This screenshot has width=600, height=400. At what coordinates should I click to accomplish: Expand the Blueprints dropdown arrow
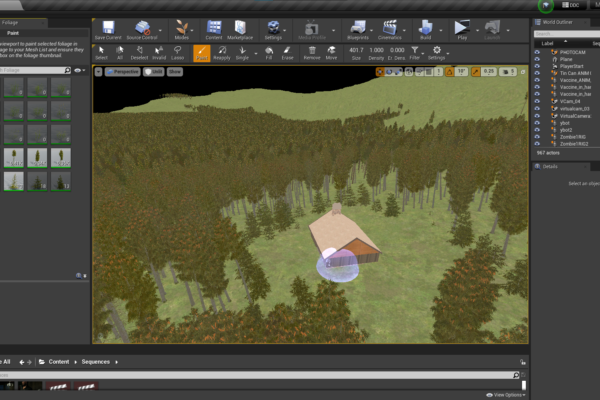pos(372,30)
